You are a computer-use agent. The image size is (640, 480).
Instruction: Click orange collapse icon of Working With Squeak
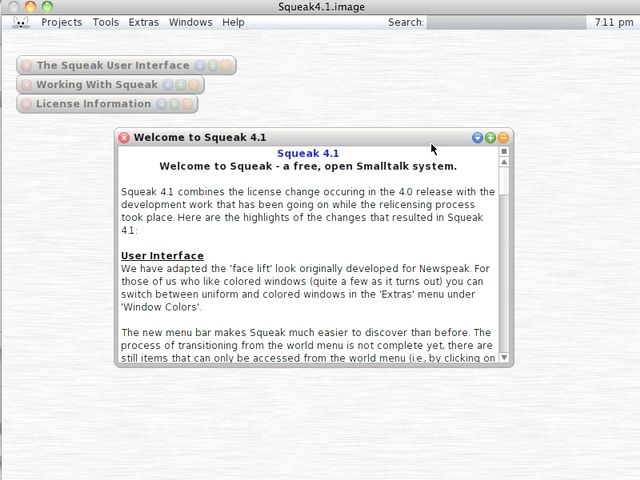tap(194, 84)
